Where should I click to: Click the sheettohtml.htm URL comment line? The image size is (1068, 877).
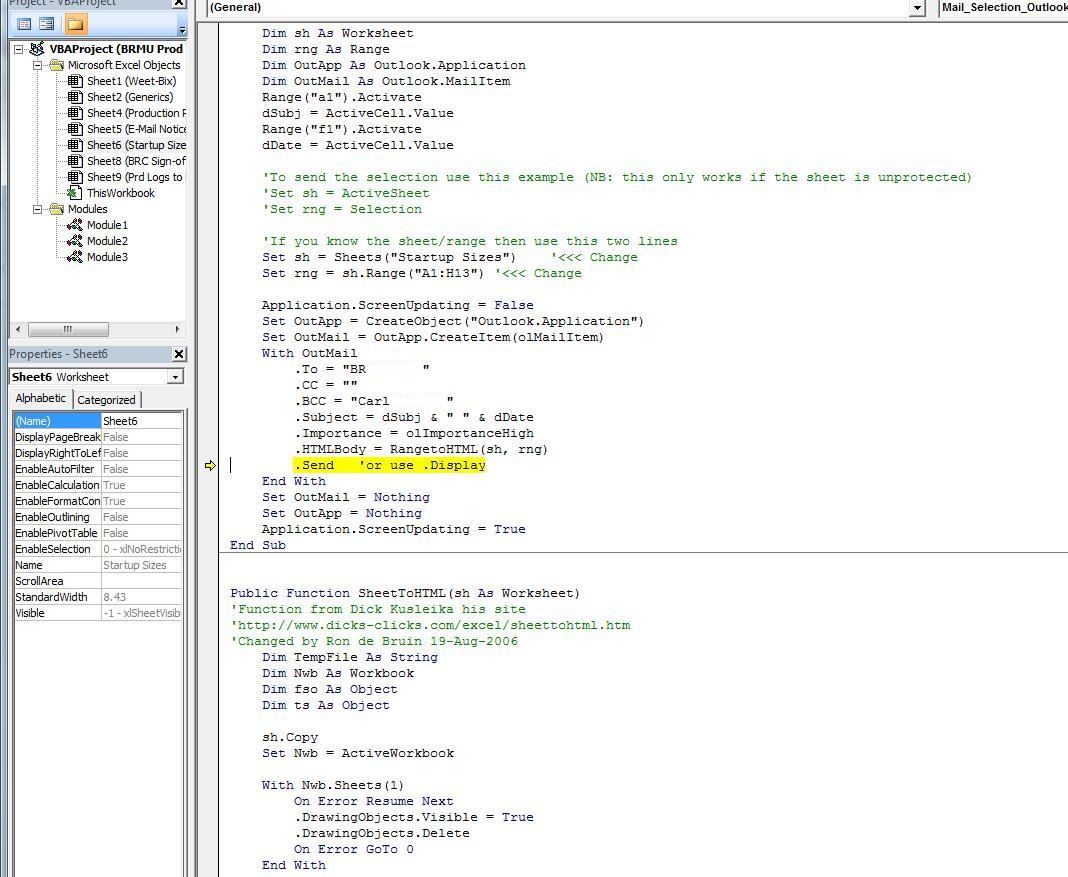tap(430, 626)
